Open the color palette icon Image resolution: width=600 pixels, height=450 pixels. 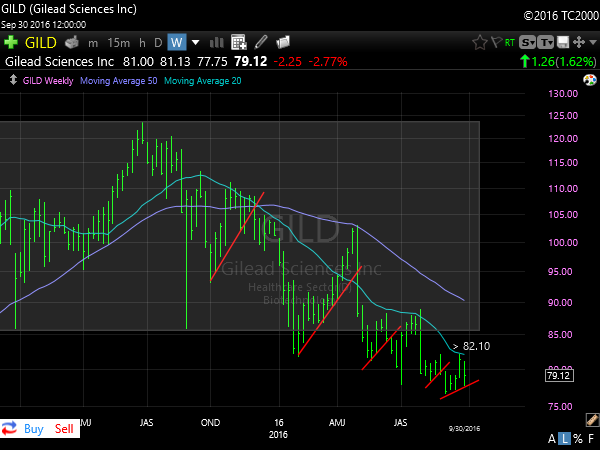click(590, 80)
